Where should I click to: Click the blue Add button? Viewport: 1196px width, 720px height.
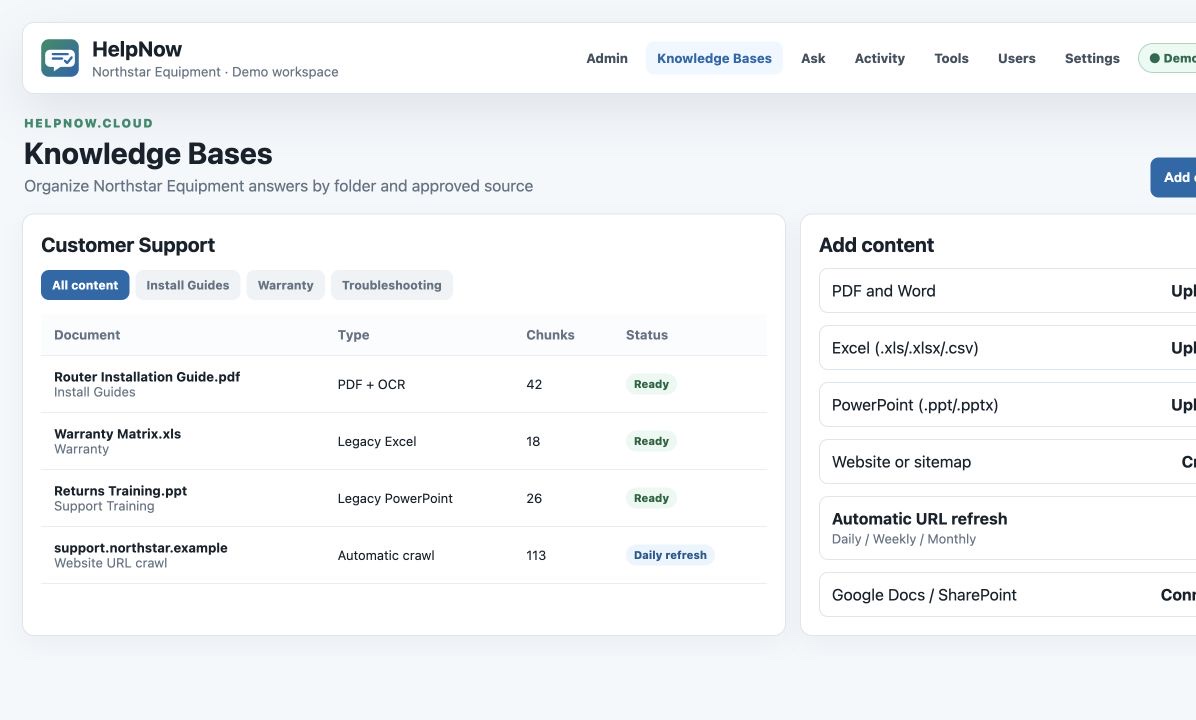pos(1173,177)
